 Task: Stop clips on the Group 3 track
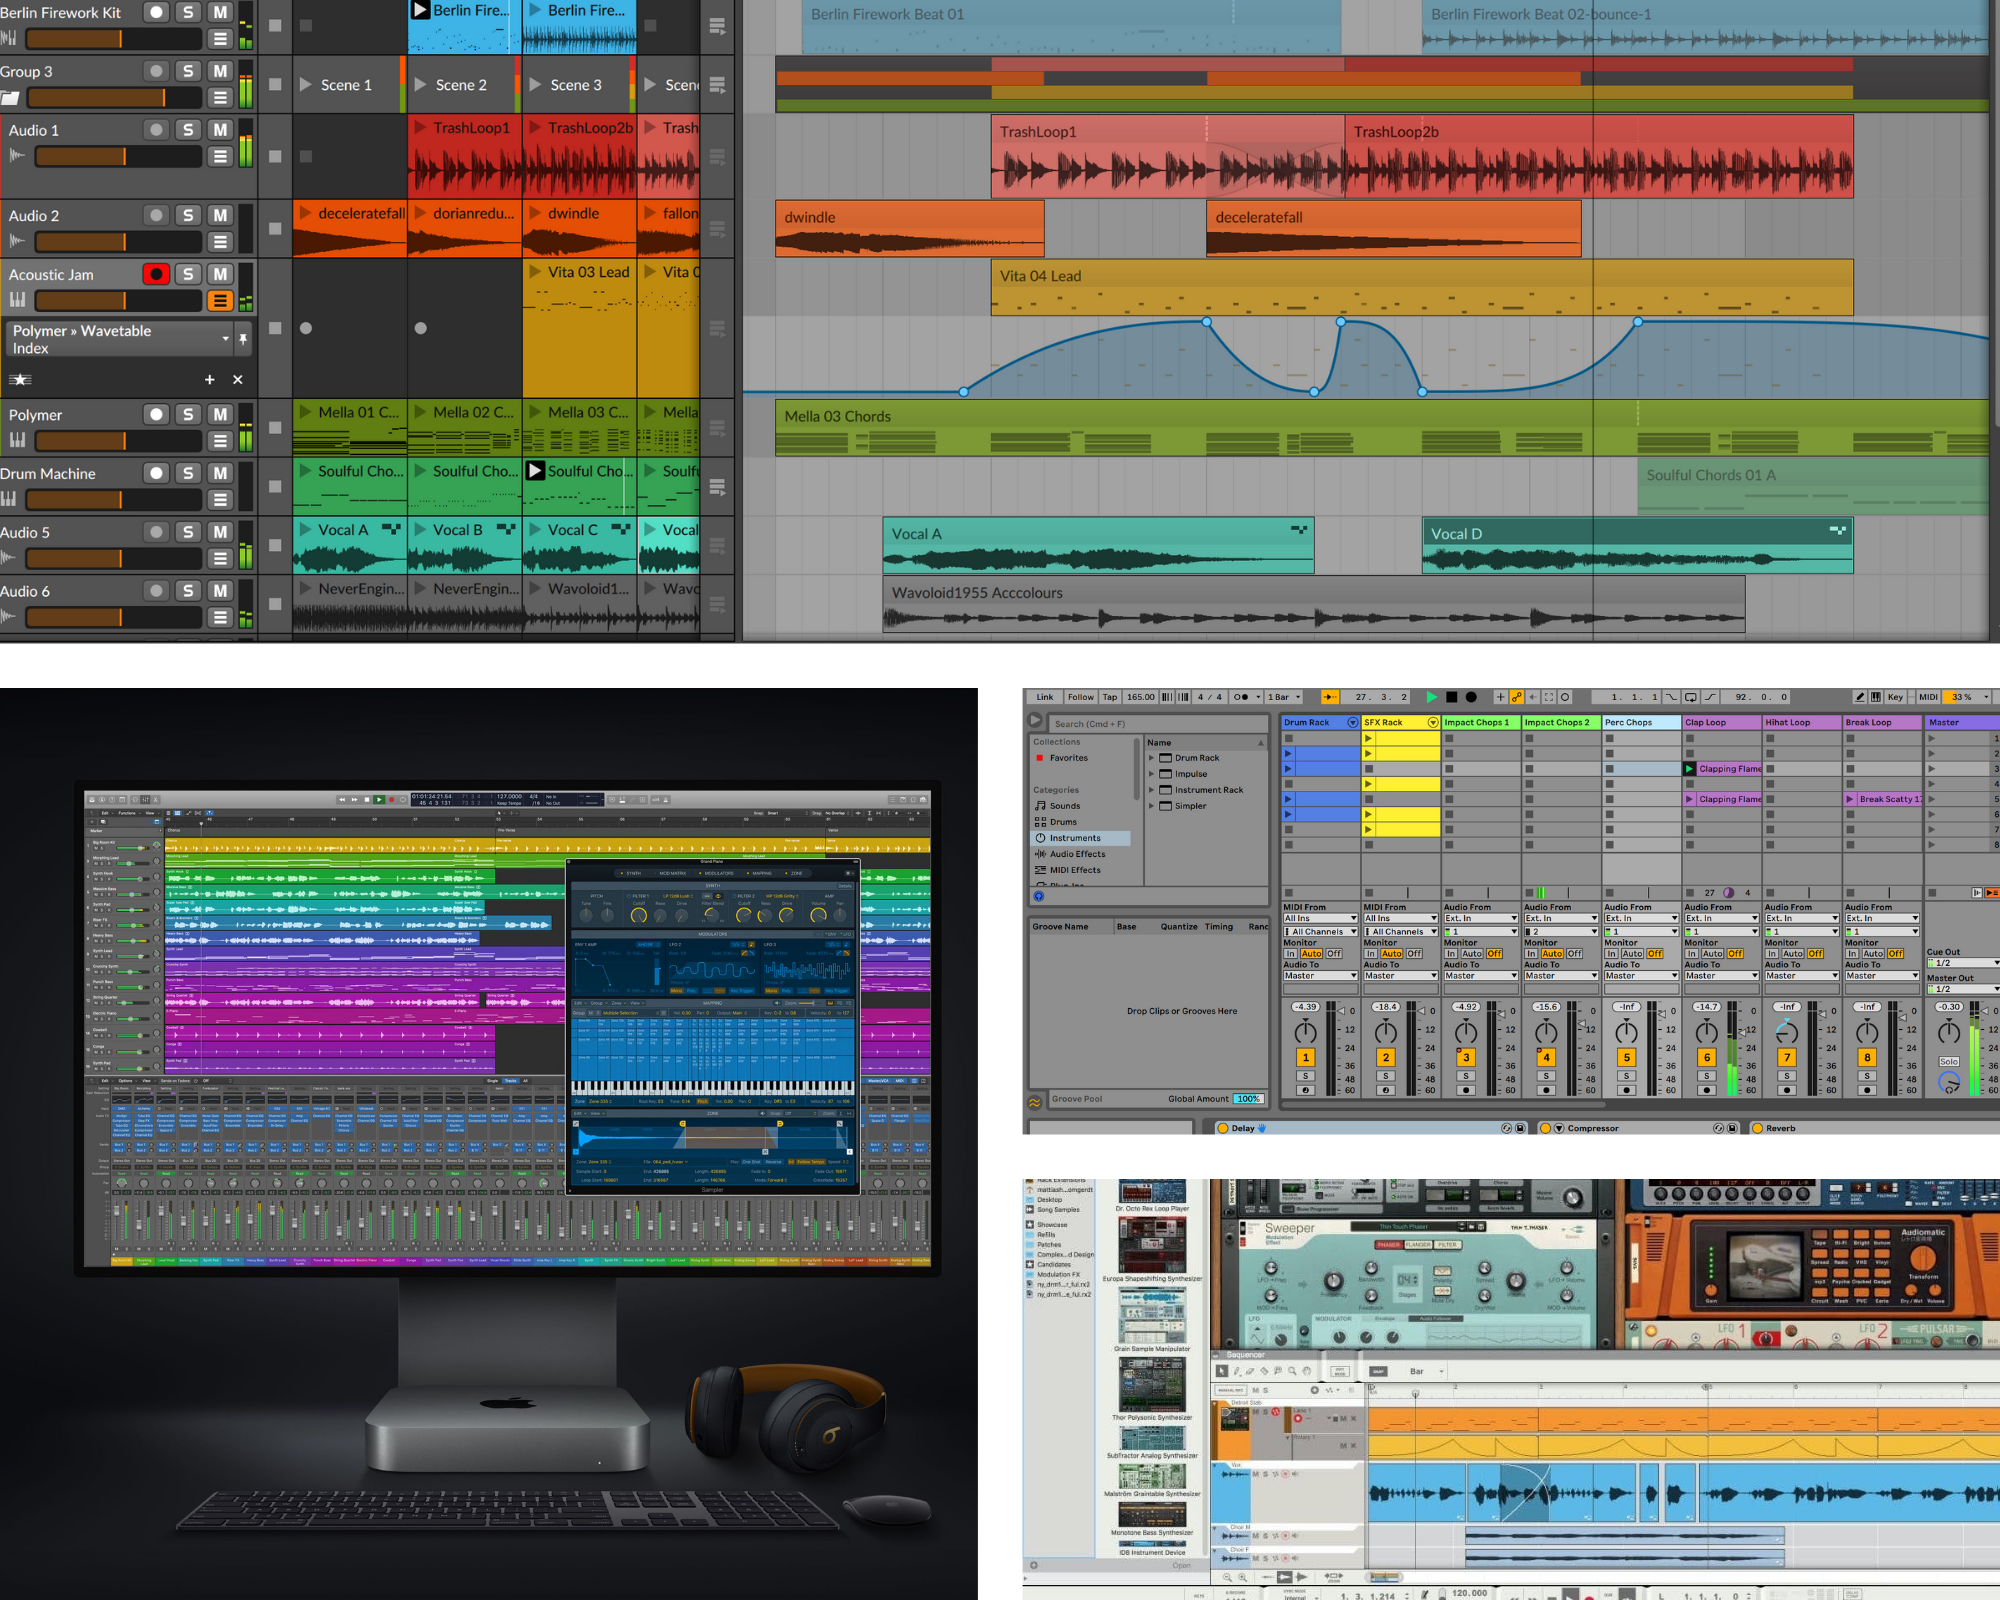(275, 85)
